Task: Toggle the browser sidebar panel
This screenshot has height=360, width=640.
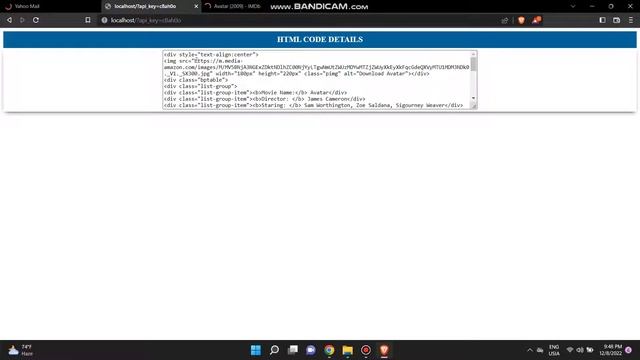Action: pyautogui.click(x=602, y=20)
